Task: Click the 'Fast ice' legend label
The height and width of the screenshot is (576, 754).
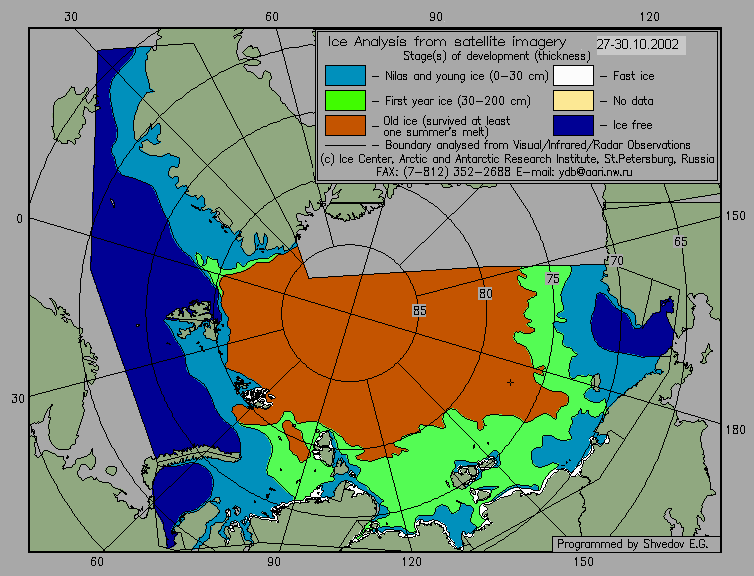Action: pyautogui.click(x=633, y=76)
